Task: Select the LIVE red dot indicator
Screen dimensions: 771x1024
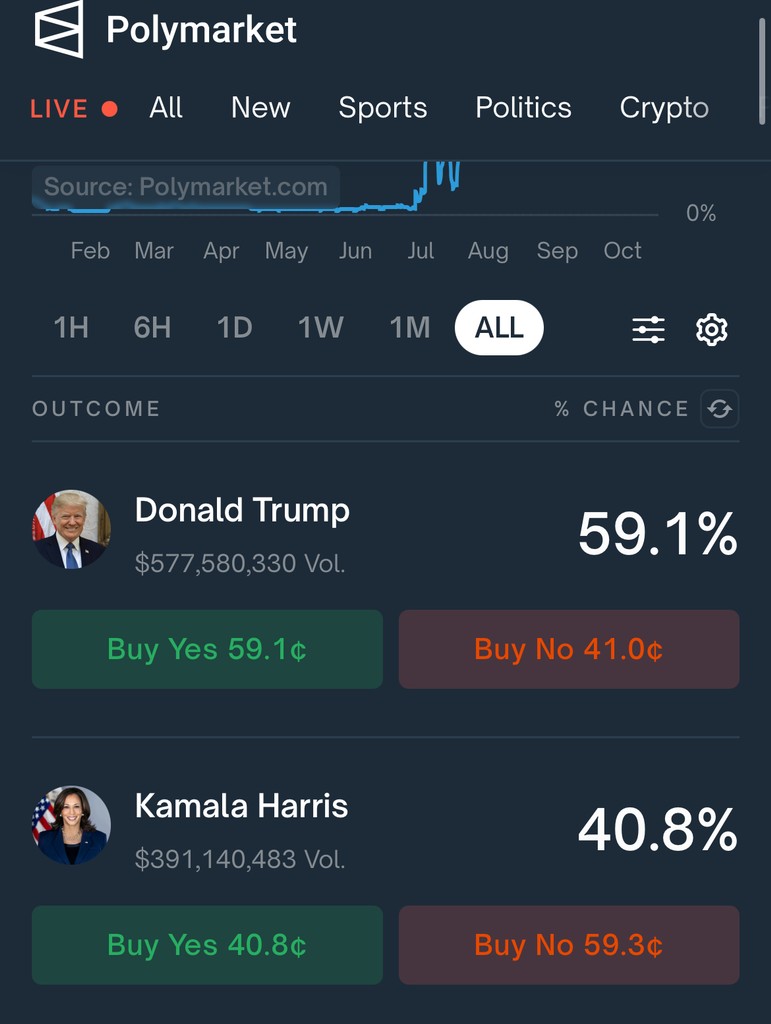Action: [x=110, y=108]
